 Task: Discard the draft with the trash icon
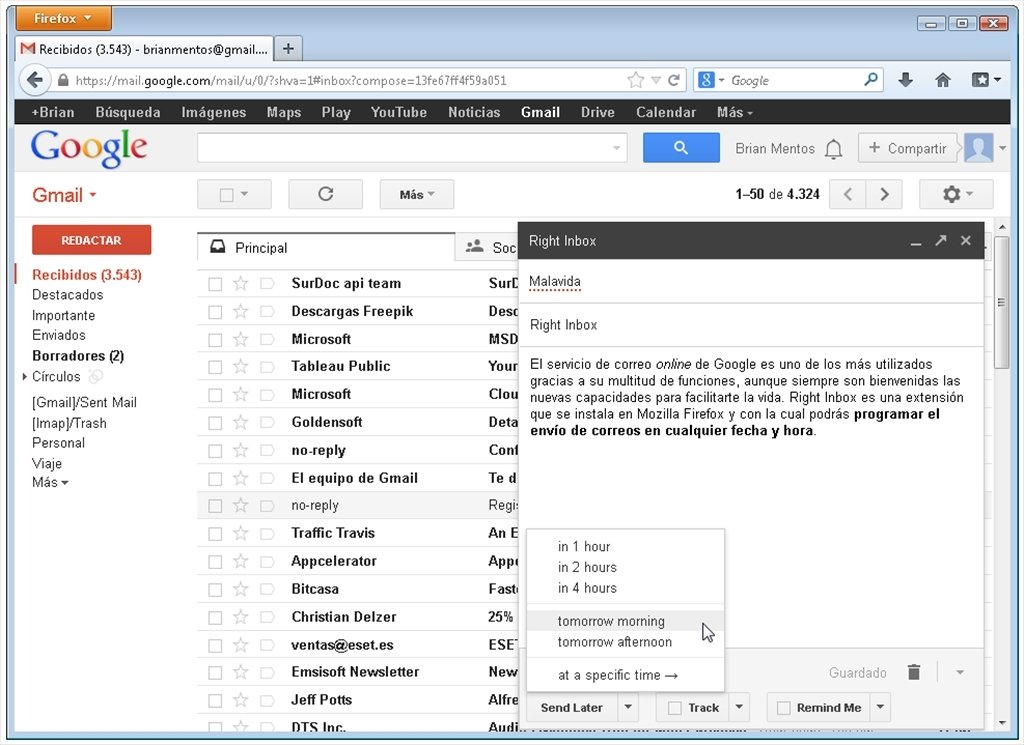click(914, 672)
